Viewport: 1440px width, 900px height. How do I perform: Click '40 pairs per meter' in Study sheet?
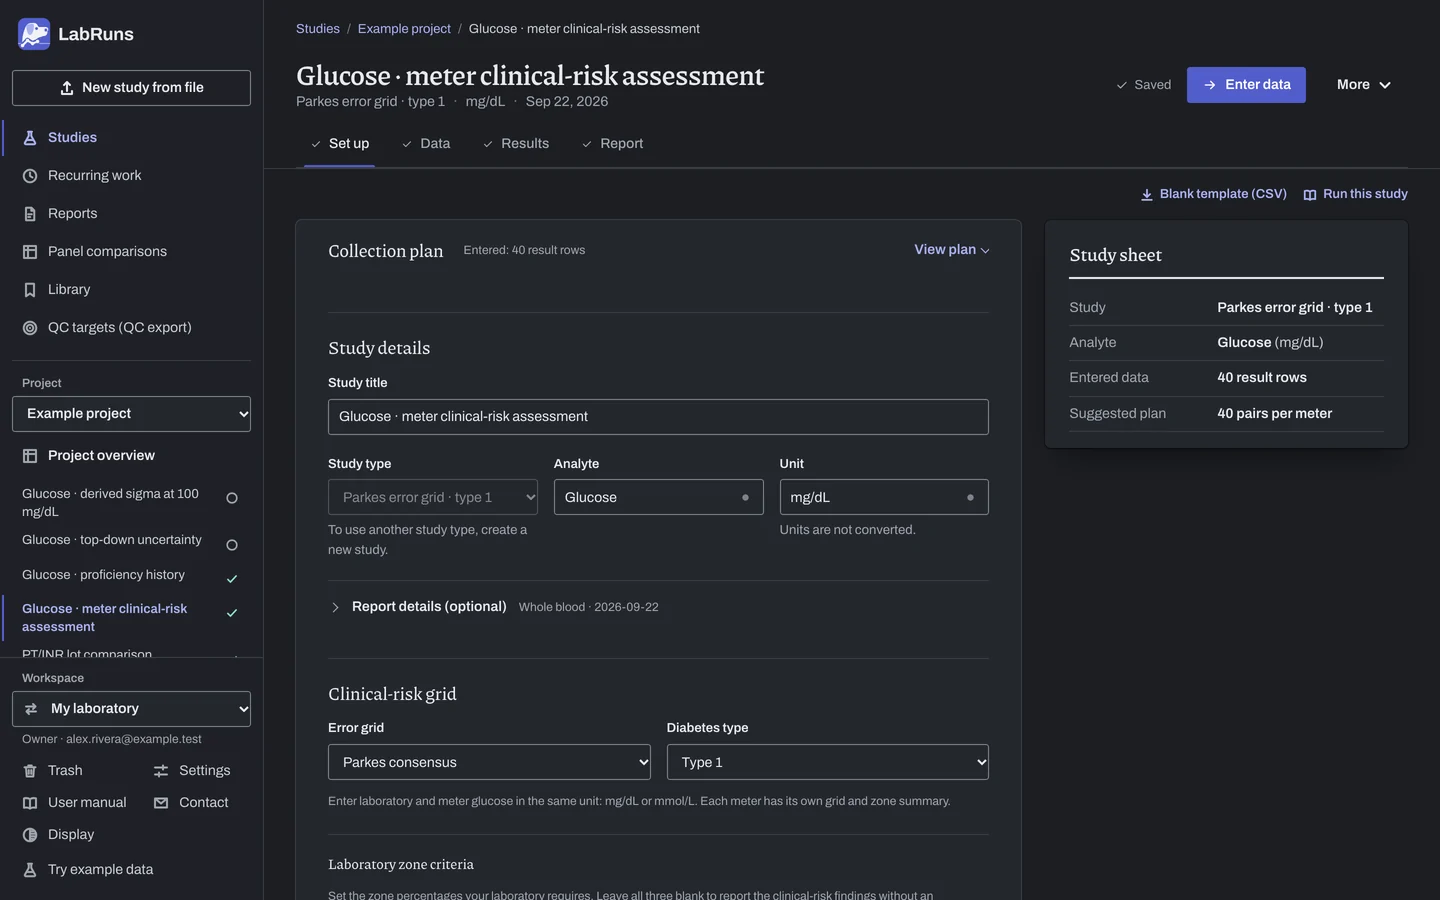1274,414
